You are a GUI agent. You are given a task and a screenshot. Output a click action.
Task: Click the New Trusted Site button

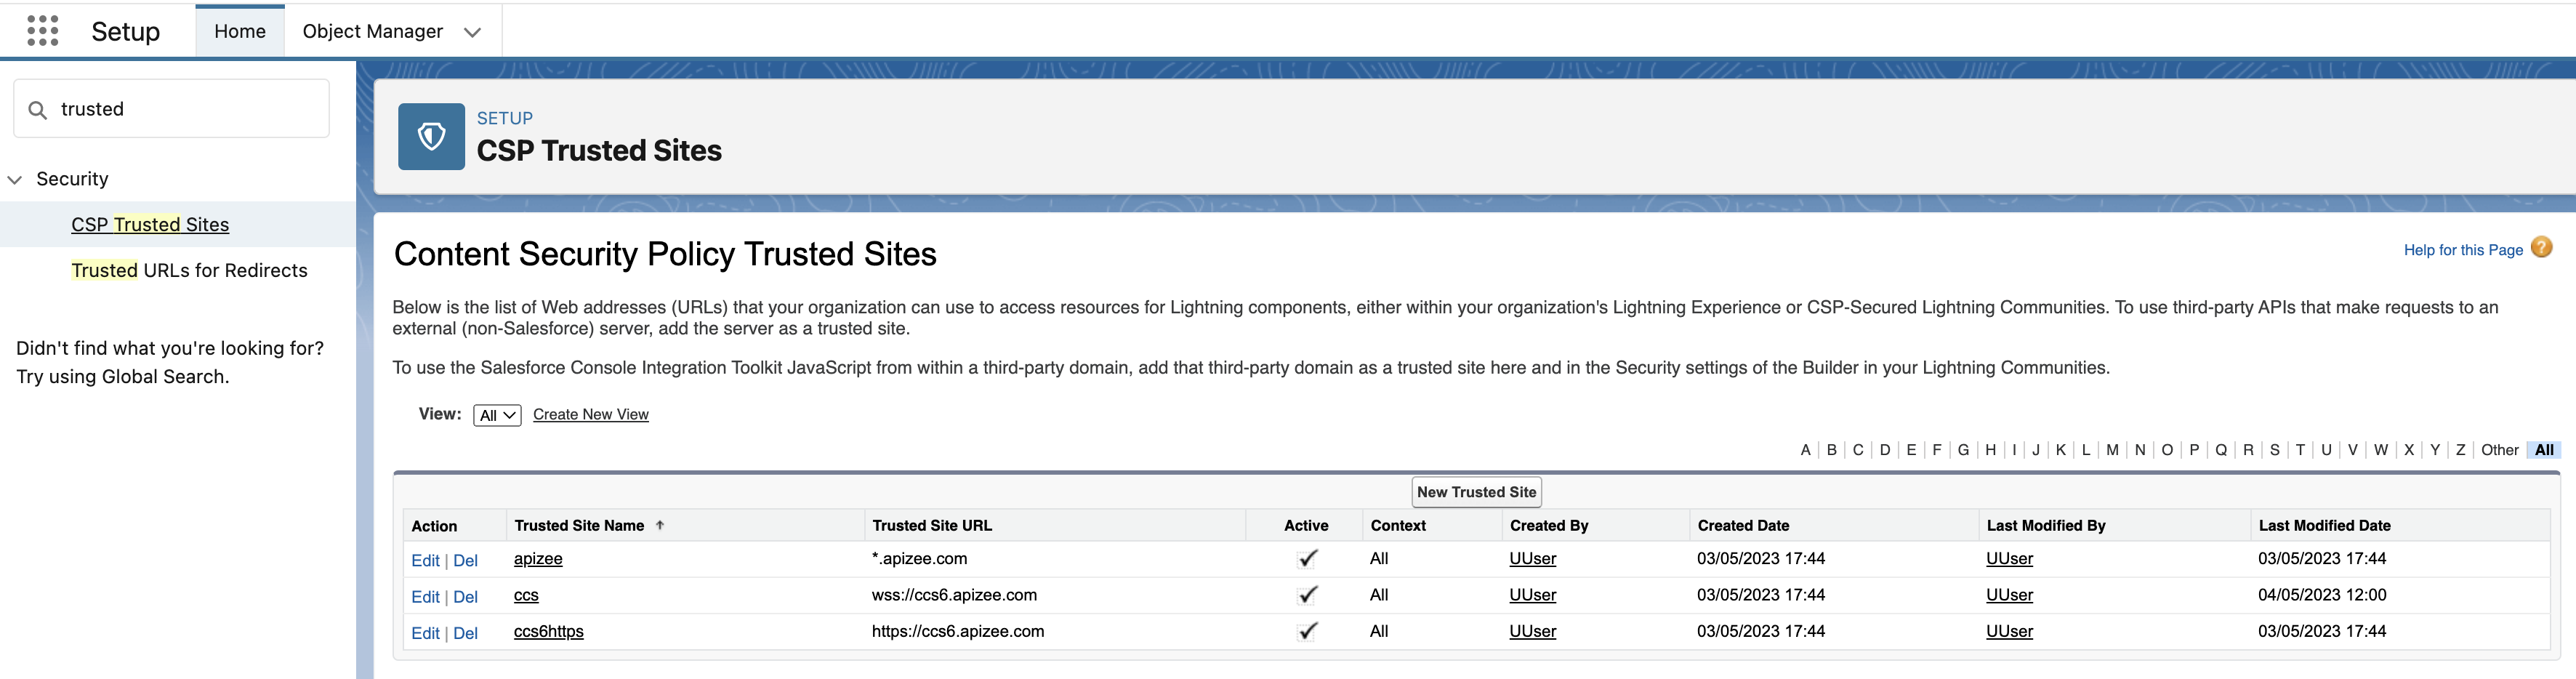pos(1476,492)
